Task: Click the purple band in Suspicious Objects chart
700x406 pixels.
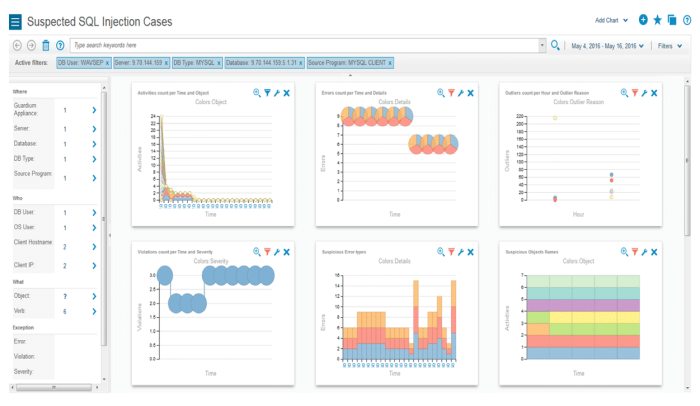Action: 582,303
